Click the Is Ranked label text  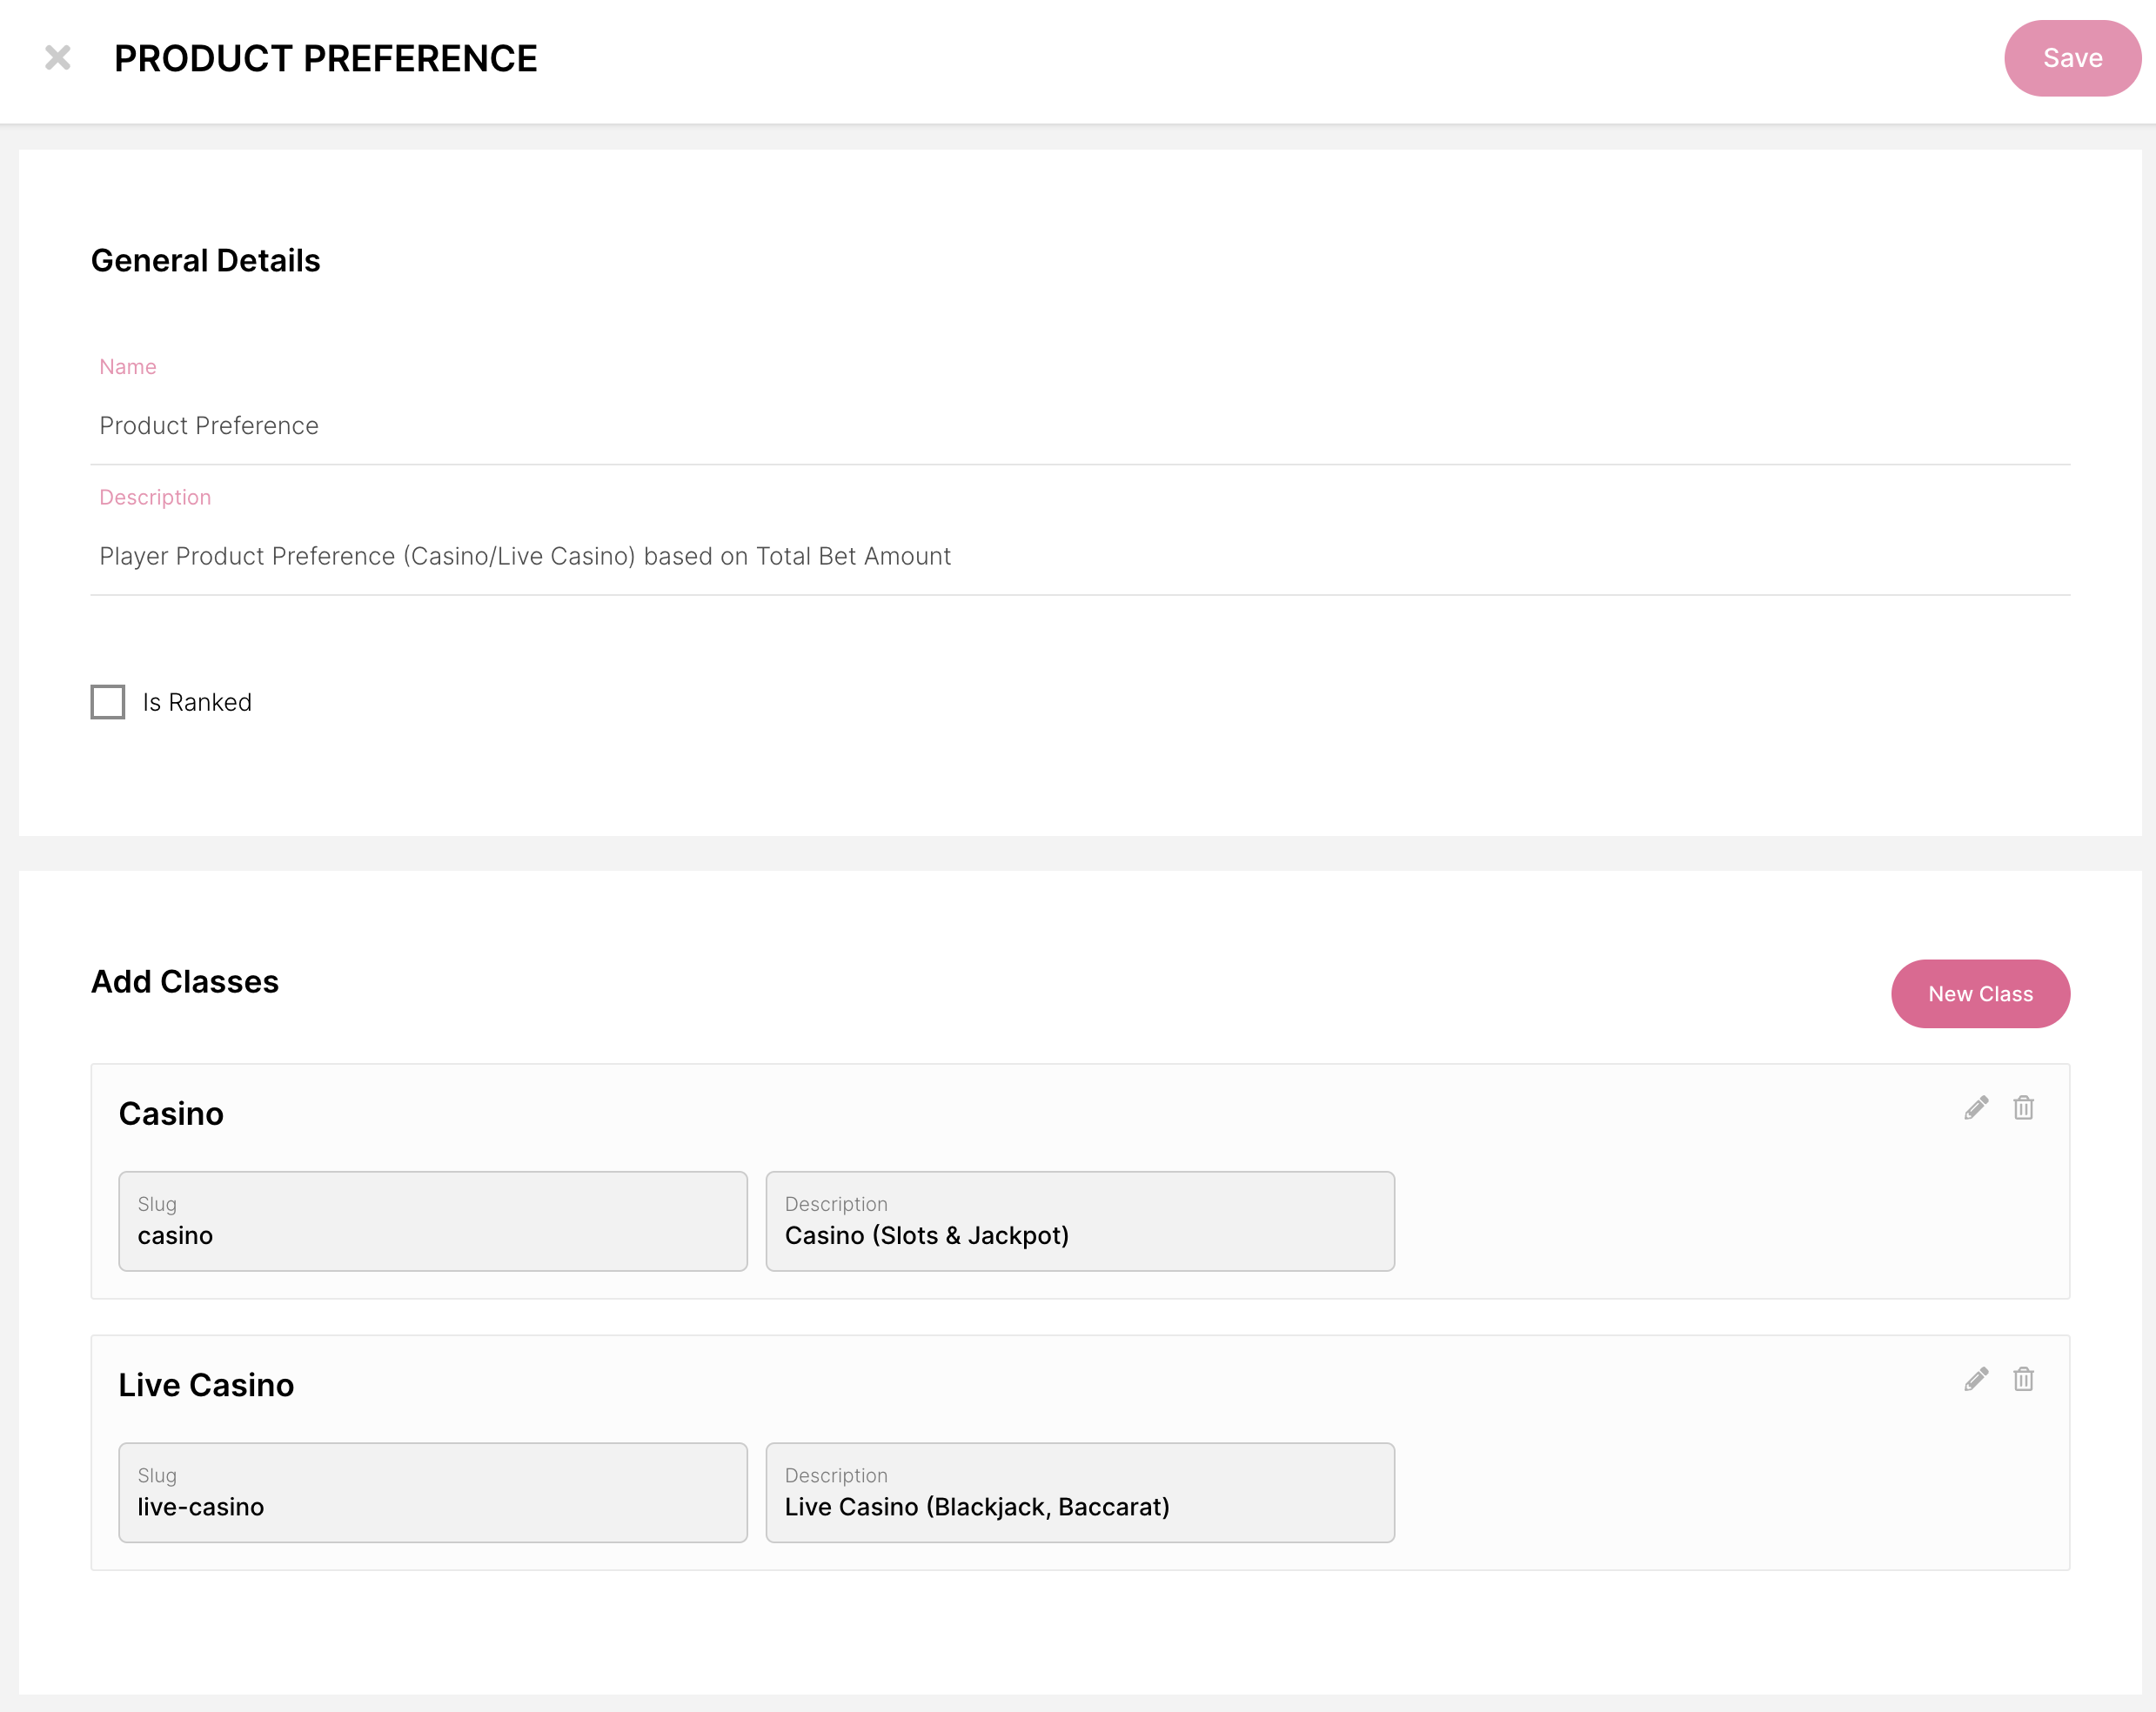pos(197,702)
